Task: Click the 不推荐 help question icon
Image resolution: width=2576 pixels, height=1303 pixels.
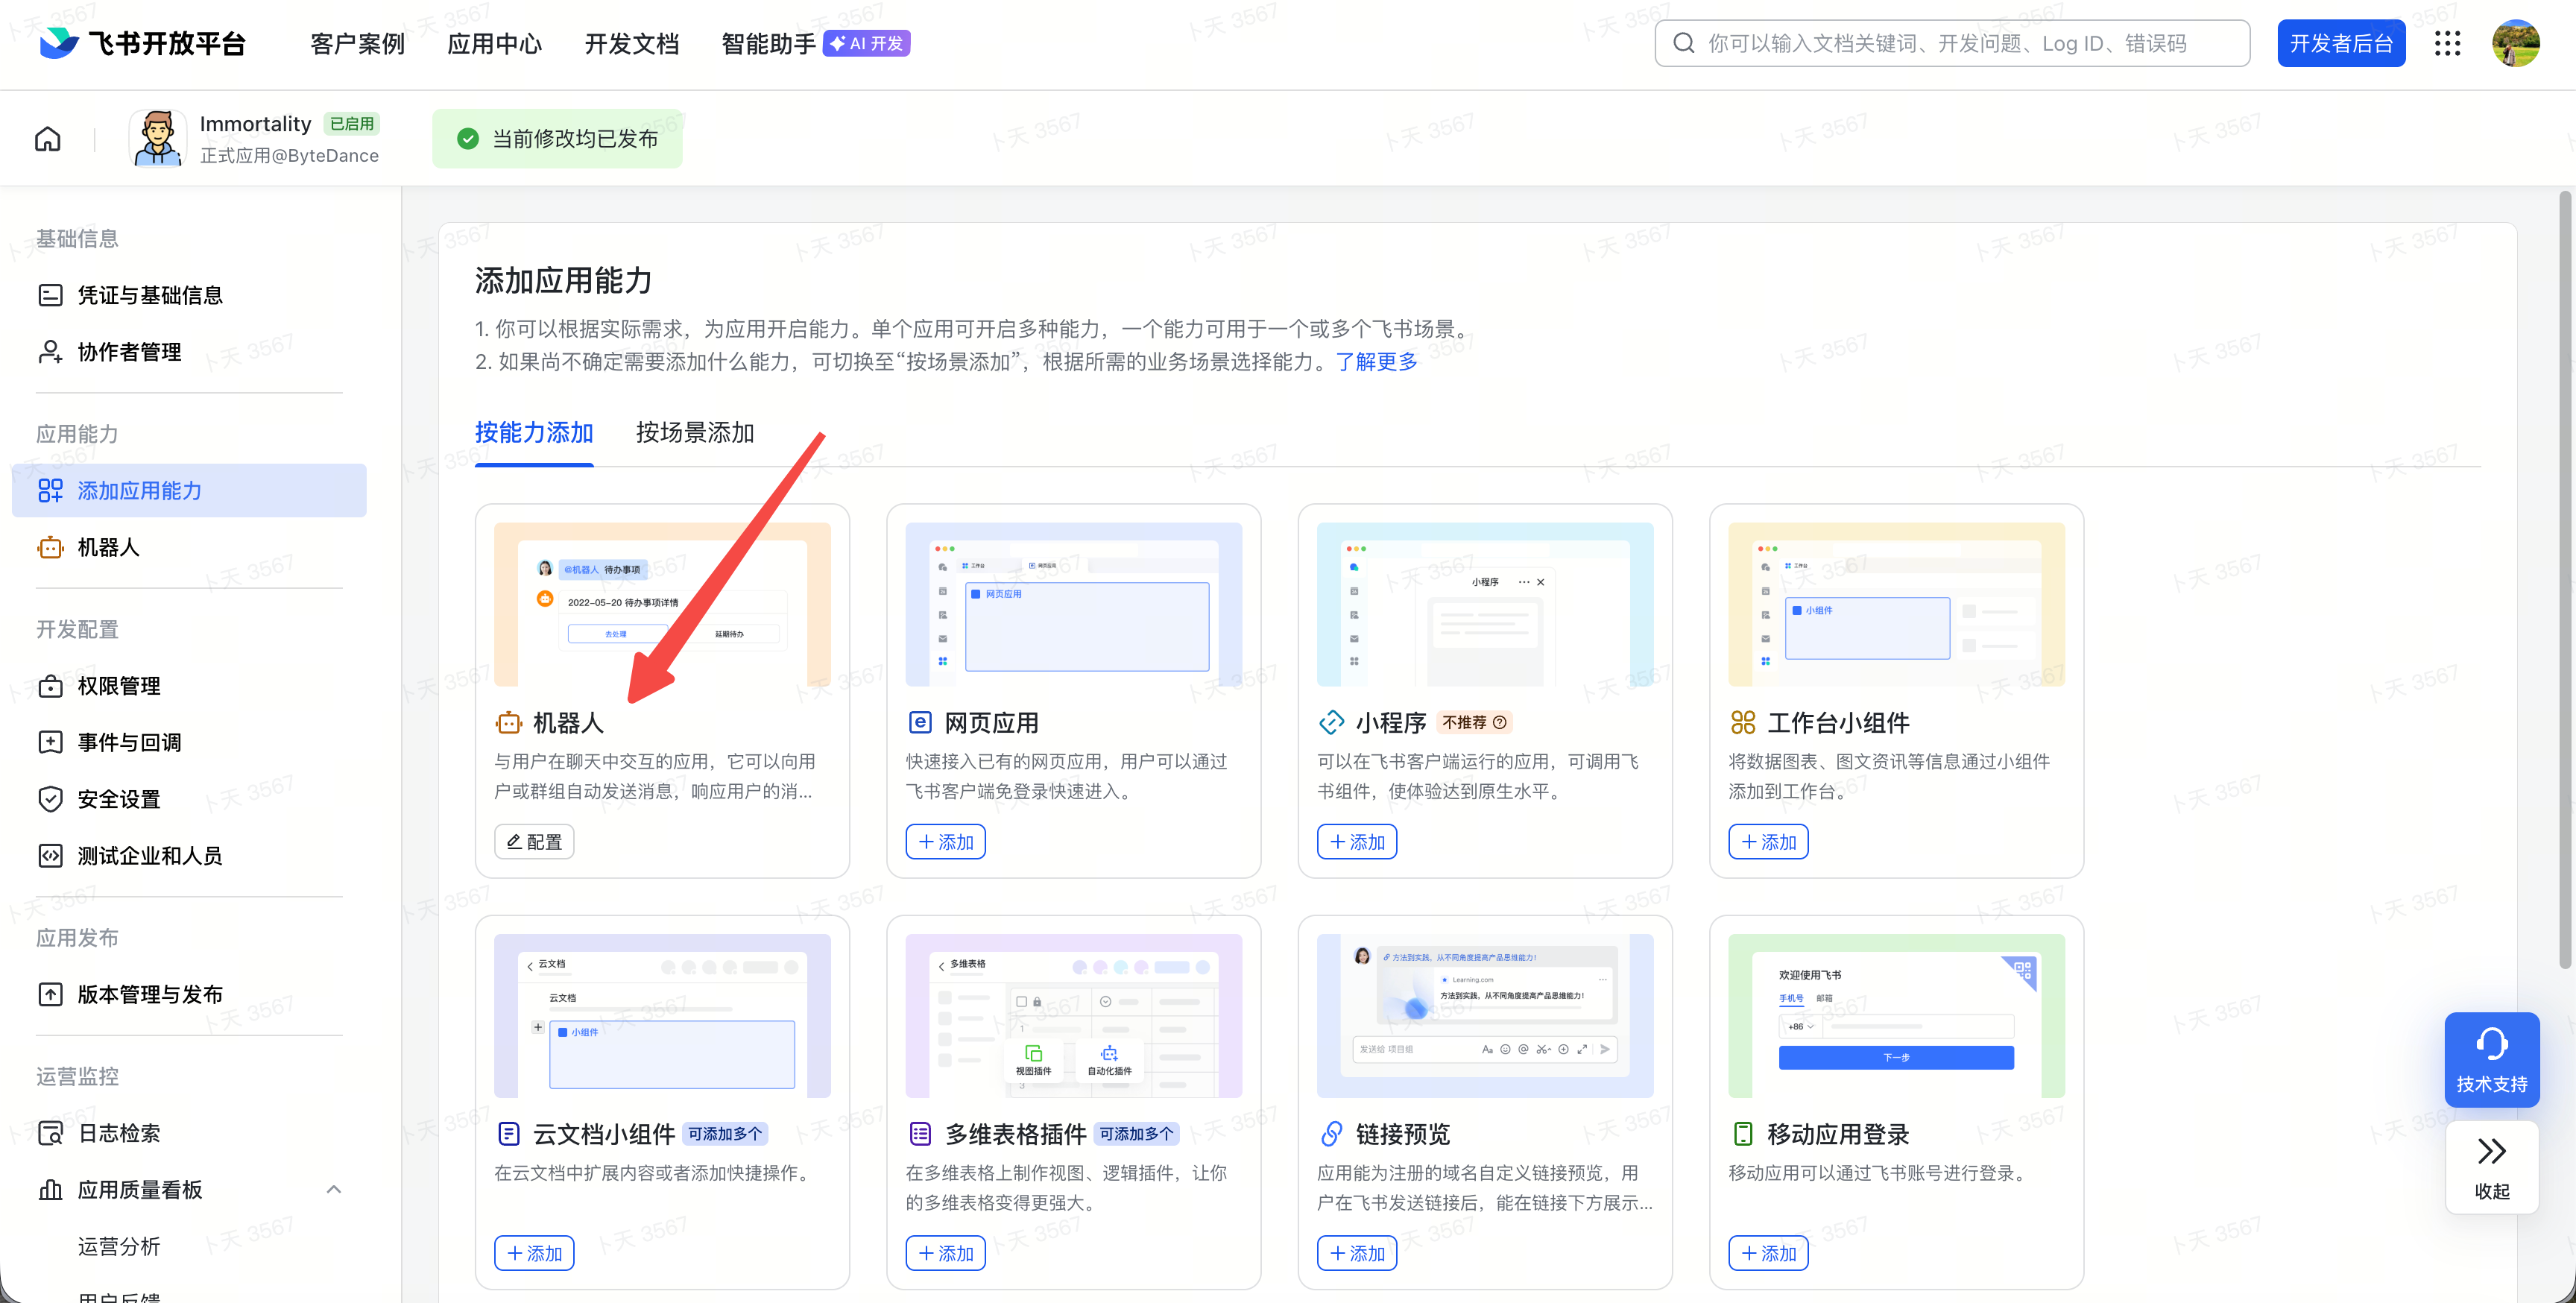Action: [x=1499, y=722]
